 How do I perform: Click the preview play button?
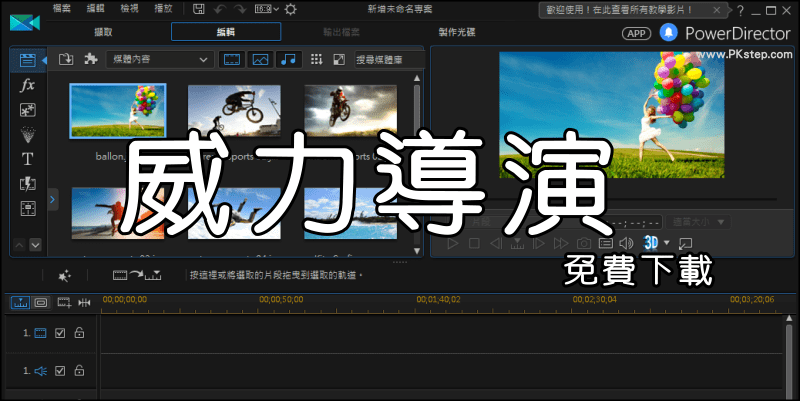point(453,243)
